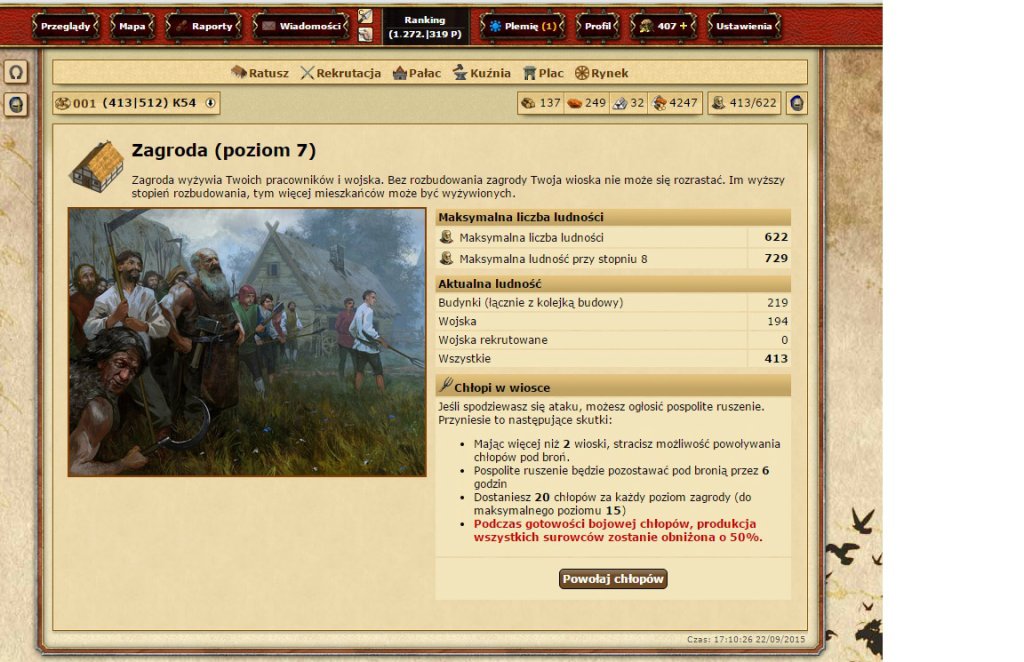Screen dimensions: 1024x662
Task: Click the Wszystkie total value 413
Action: (x=776, y=358)
